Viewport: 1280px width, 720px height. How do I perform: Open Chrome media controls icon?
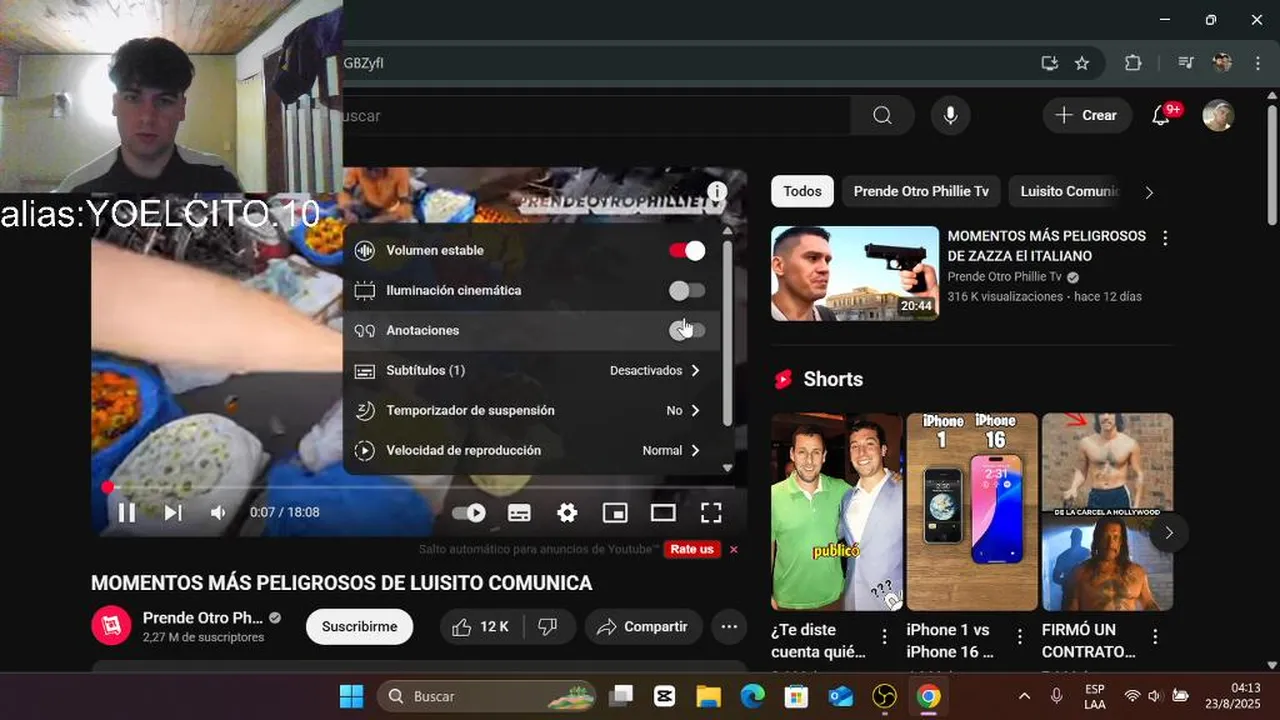[x=1186, y=63]
